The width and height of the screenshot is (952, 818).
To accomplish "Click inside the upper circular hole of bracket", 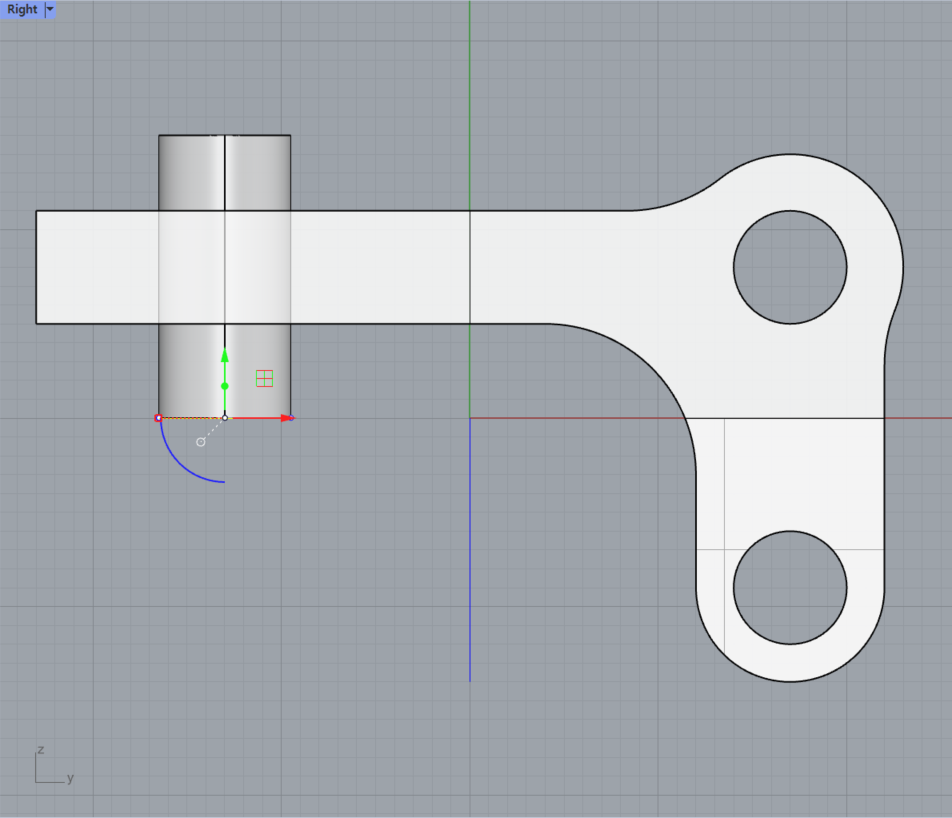I will coord(790,267).
